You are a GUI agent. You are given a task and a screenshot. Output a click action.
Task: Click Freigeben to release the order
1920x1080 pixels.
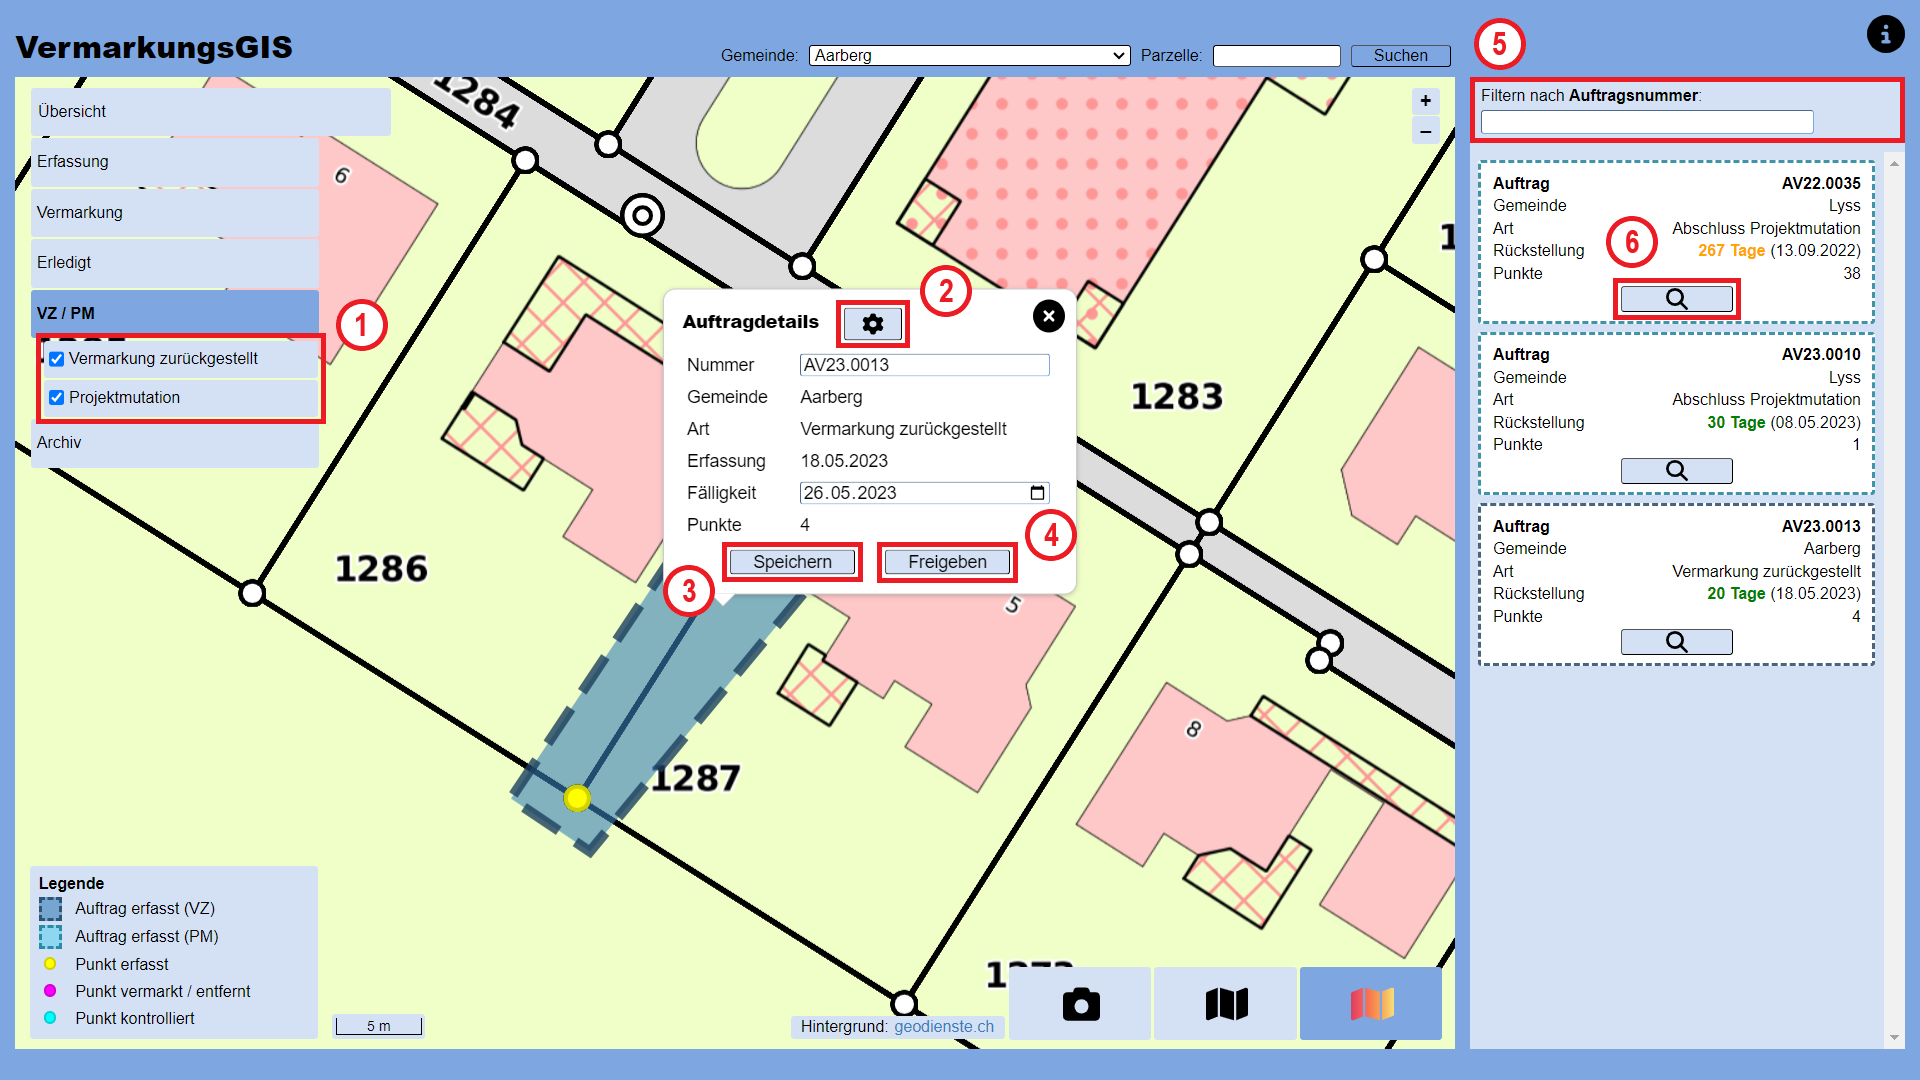tap(946, 561)
